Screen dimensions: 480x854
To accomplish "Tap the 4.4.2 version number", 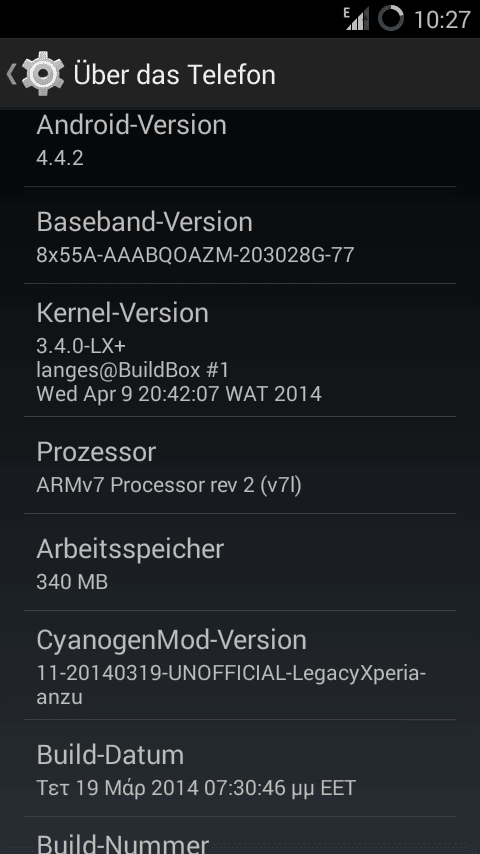I will pyautogui.click(x=60, y=158).
